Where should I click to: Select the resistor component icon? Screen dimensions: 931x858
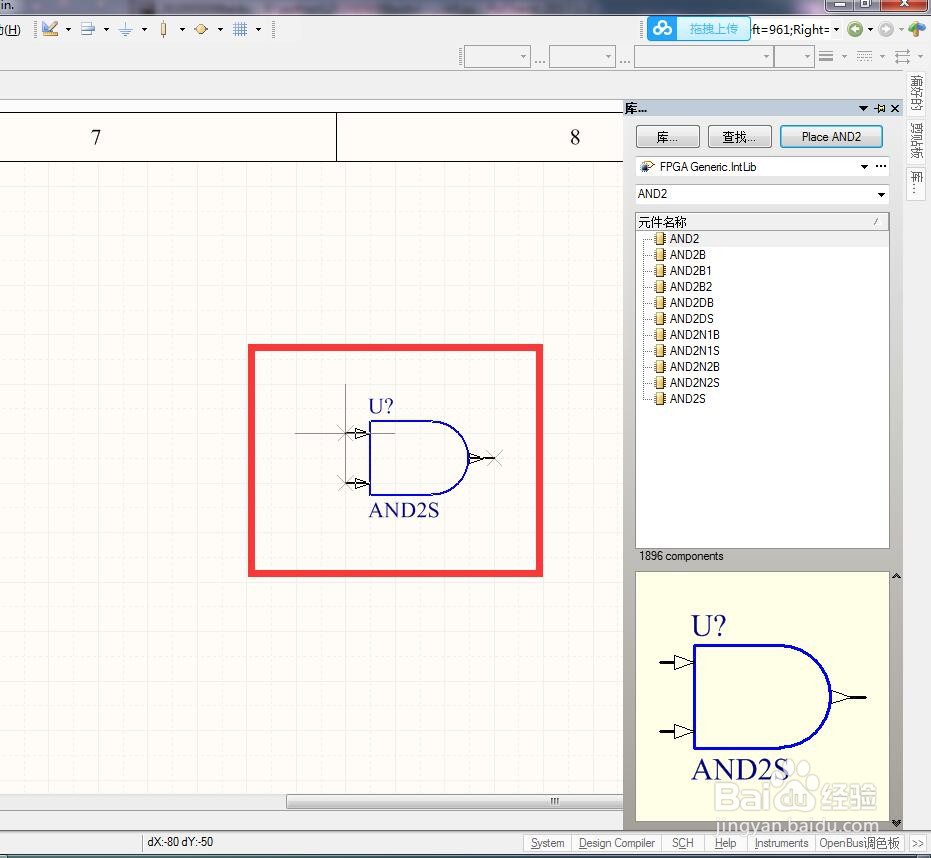(x=163, y=29)
